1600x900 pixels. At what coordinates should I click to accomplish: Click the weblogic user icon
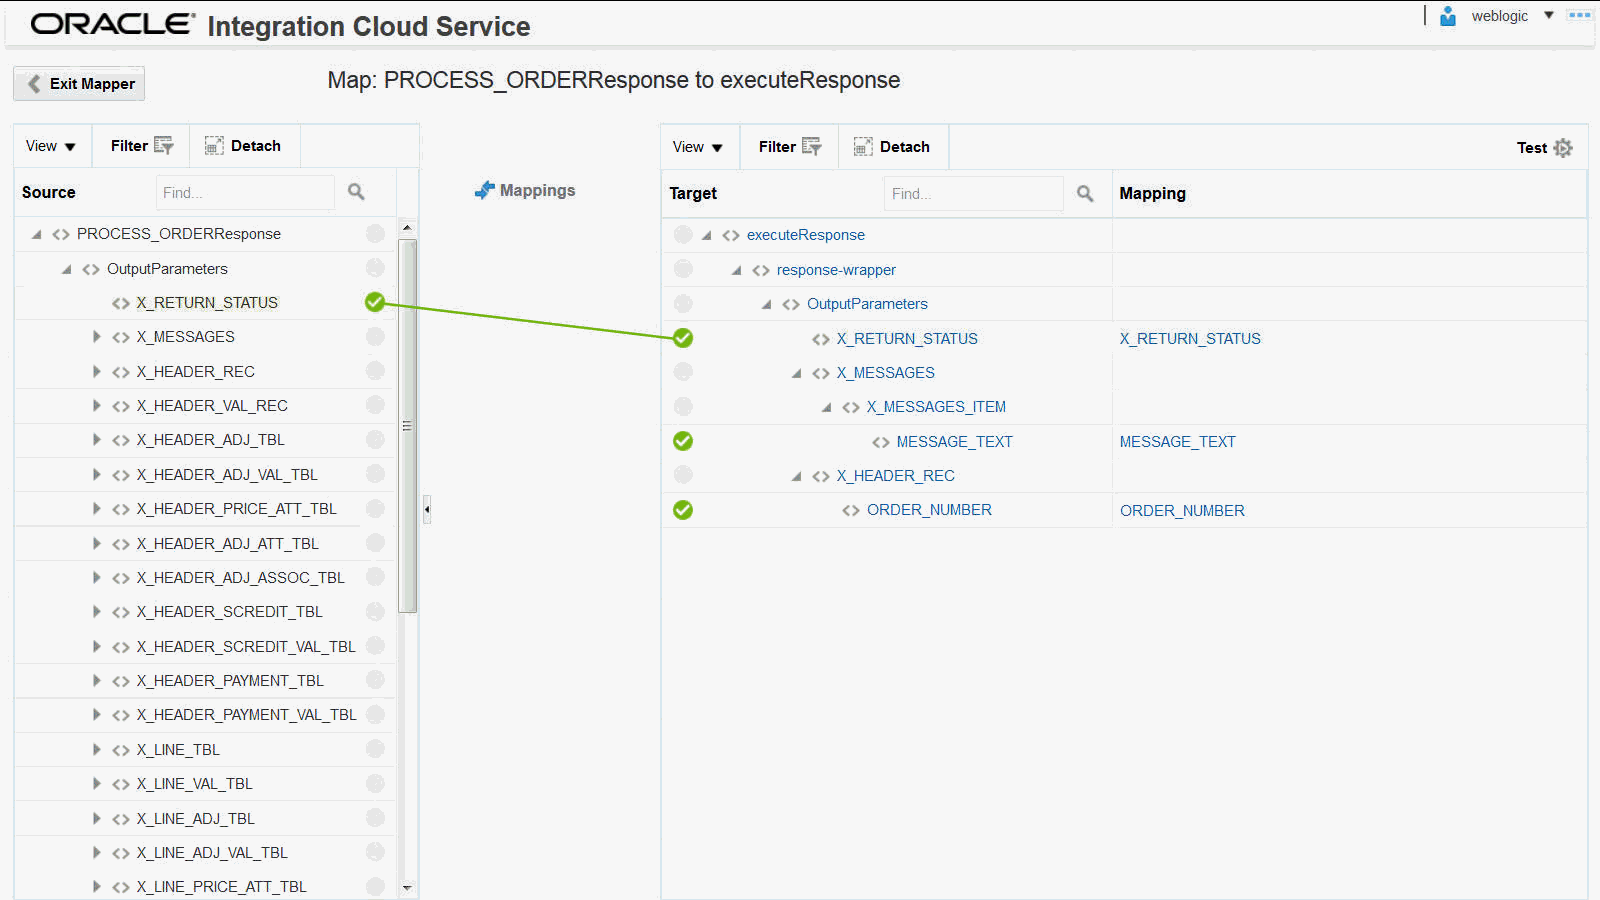(1447, 16)
